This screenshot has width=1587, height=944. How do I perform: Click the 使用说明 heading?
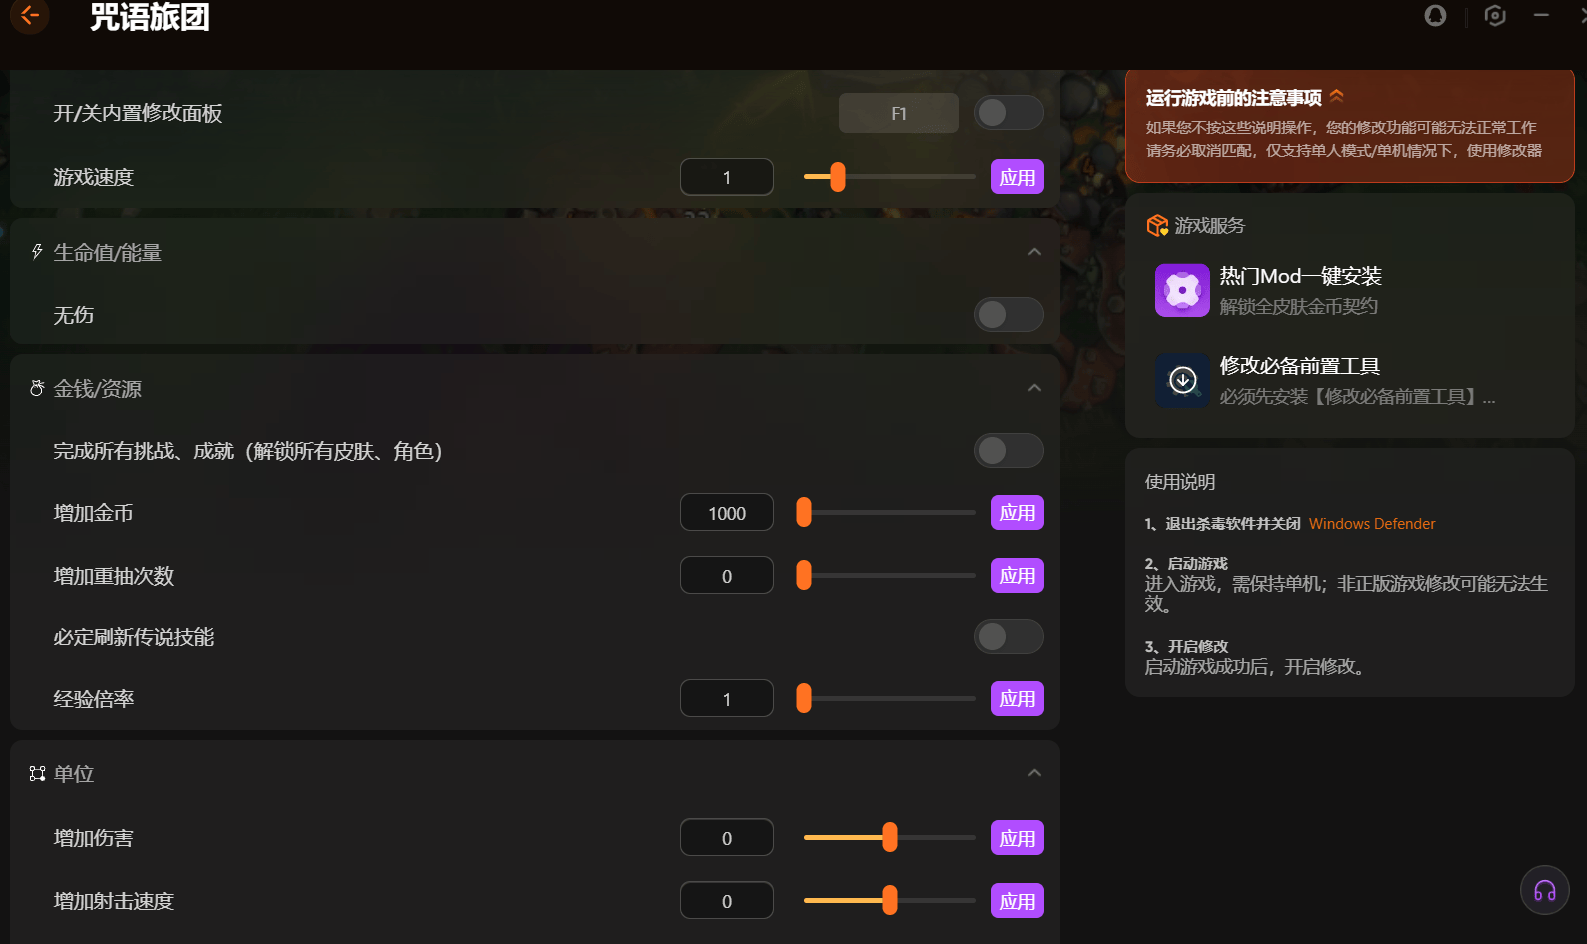[x=1180, y=482]
